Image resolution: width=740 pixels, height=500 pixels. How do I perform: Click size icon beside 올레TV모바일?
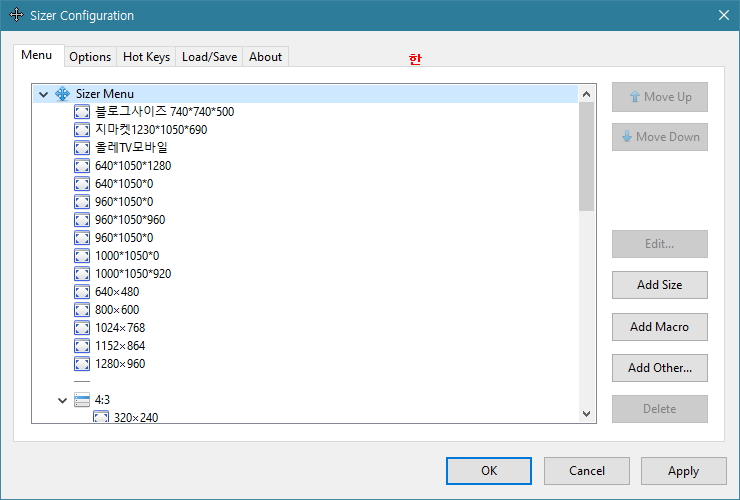tap(82, 148)
